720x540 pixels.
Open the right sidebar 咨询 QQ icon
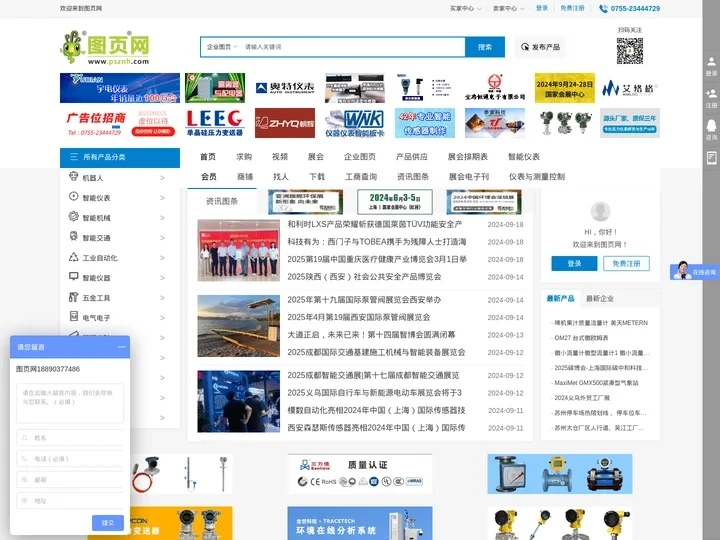click(711, 125)
